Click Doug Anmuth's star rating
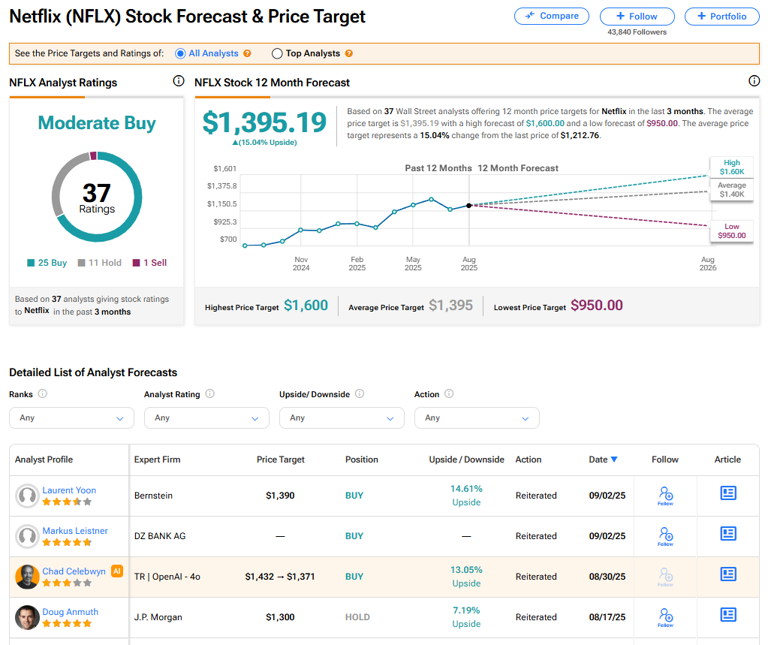 coord(67,624)
